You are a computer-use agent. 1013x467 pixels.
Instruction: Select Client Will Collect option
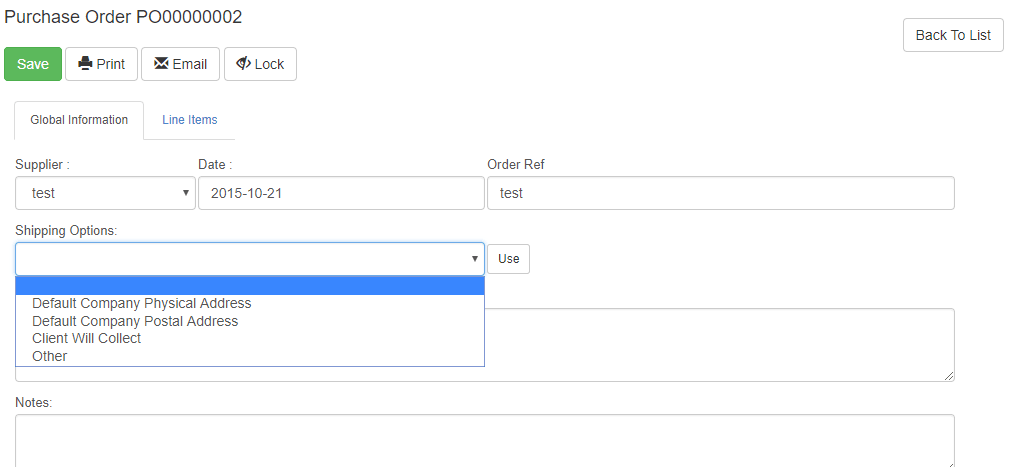[x=87, y=338]
